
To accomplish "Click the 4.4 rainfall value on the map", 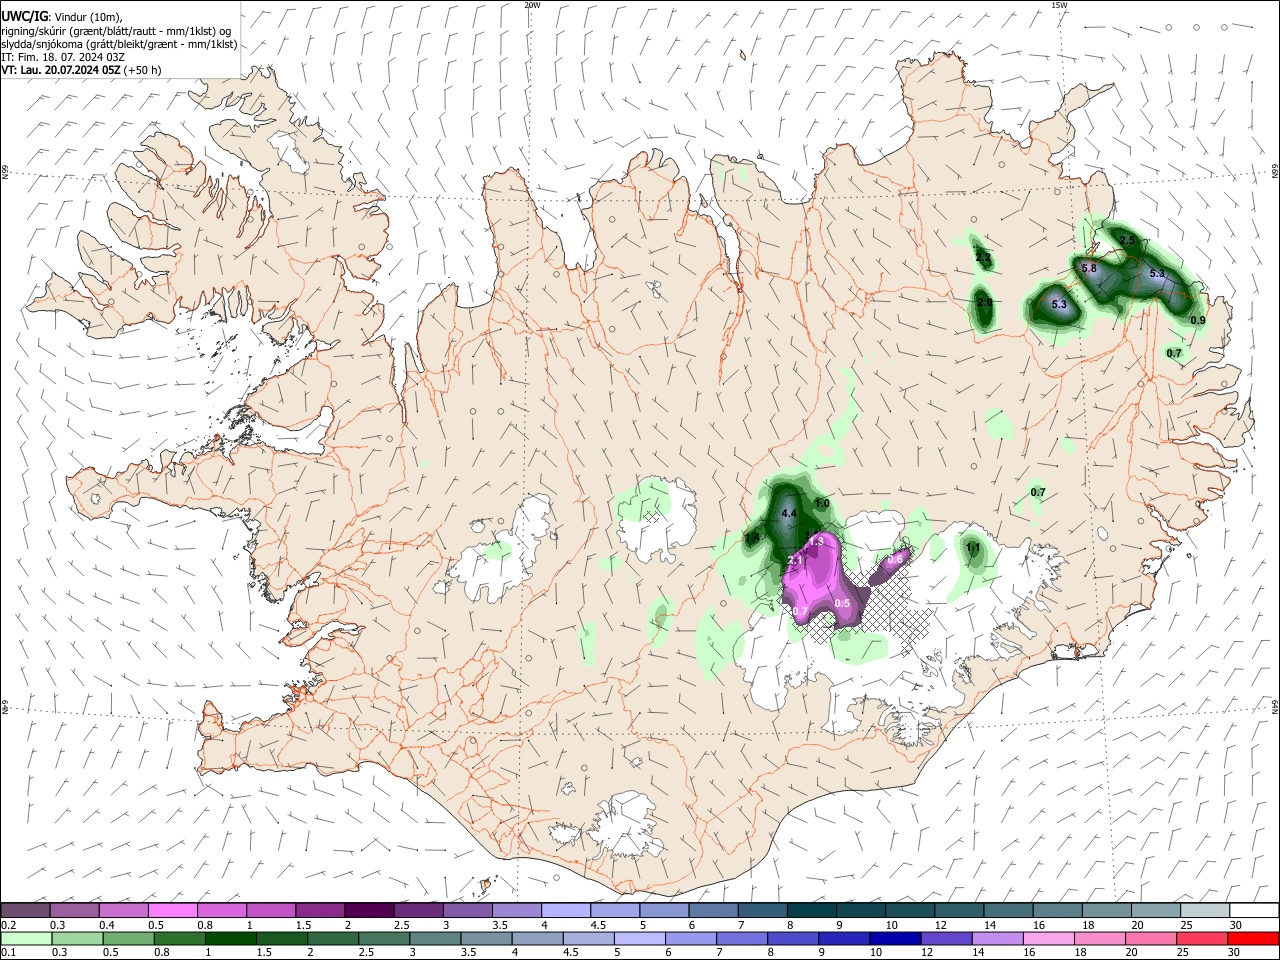I will pos(788,513).
